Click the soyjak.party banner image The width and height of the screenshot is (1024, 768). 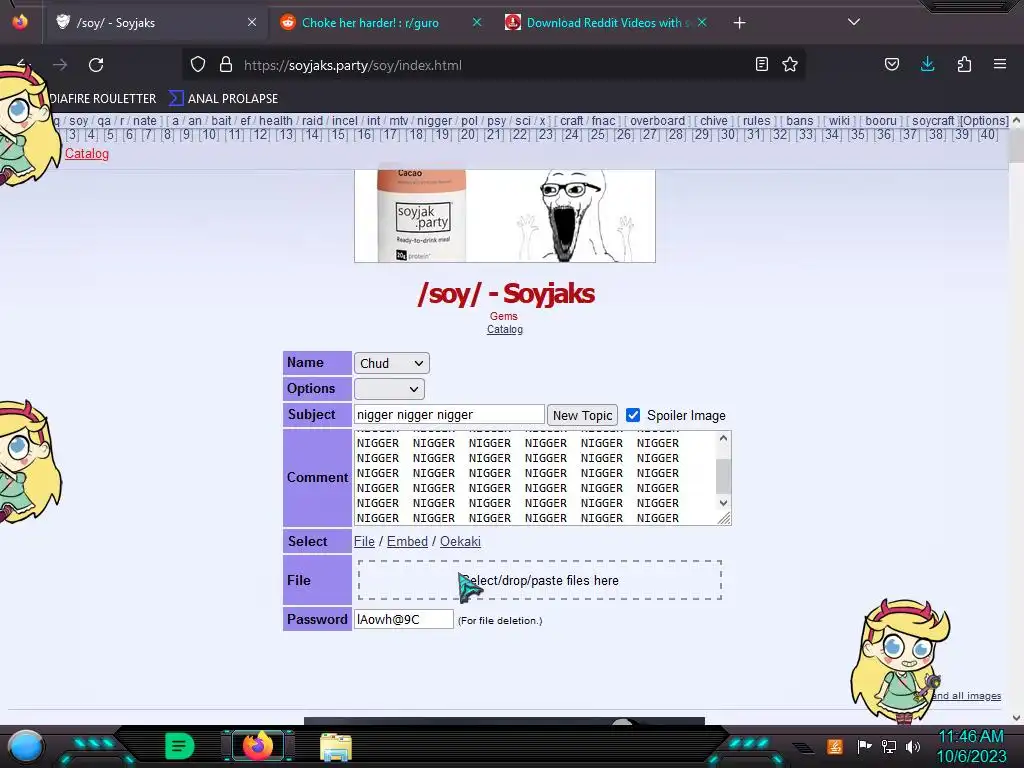tap(505, 216)
